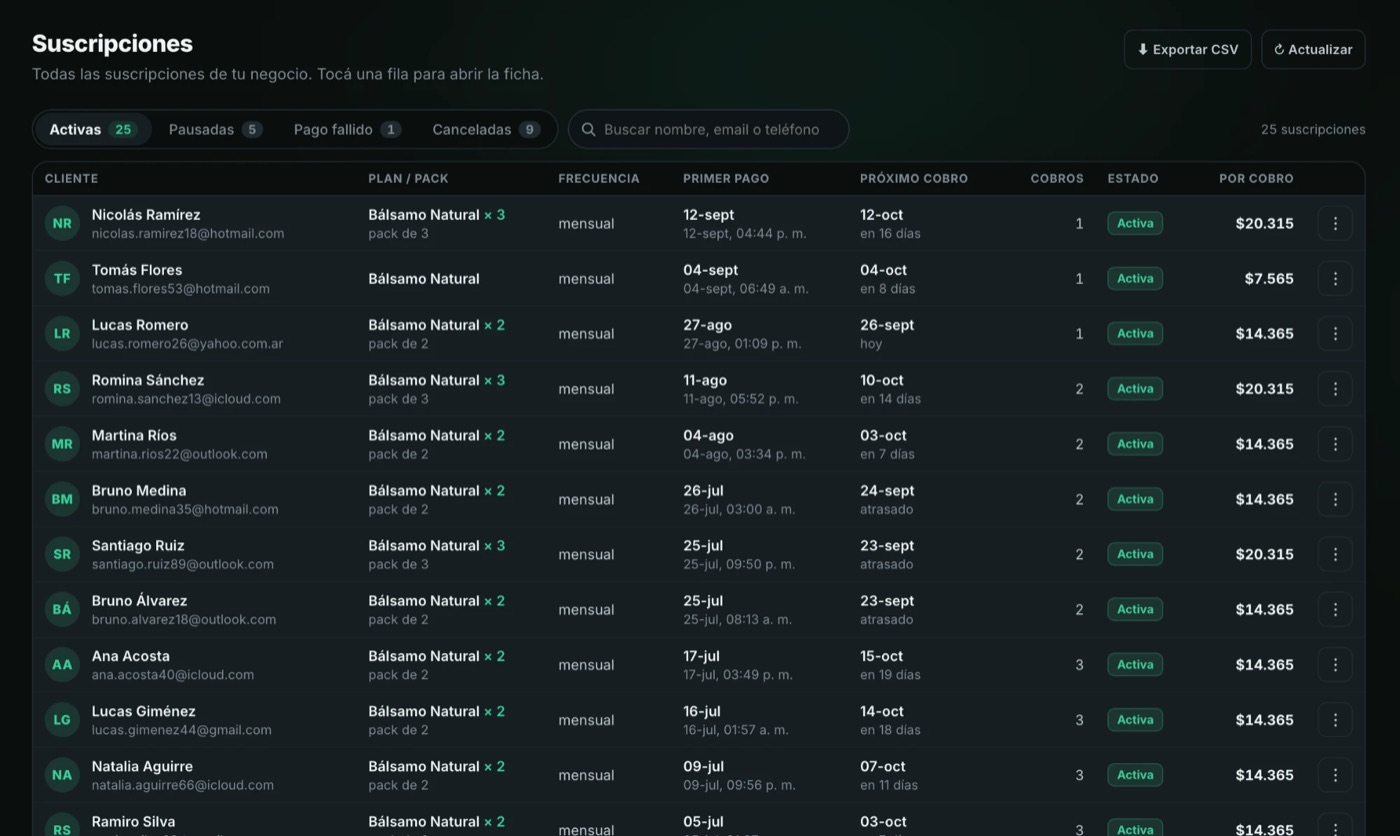This screenshot has height=836, width=1400.
Task: Open actions menu for Tomás Flores
Action: point(1335,279)
